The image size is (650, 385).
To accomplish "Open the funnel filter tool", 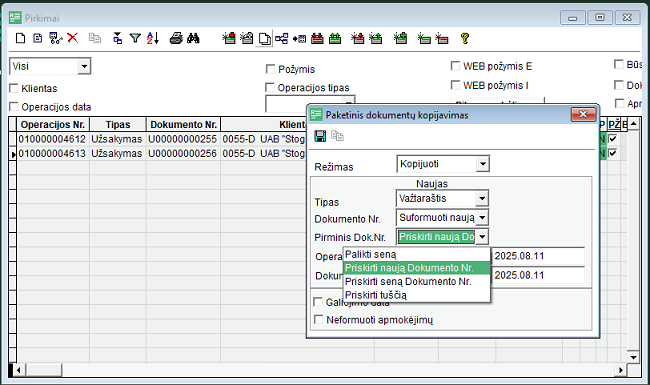I will (x=135, y=39).
